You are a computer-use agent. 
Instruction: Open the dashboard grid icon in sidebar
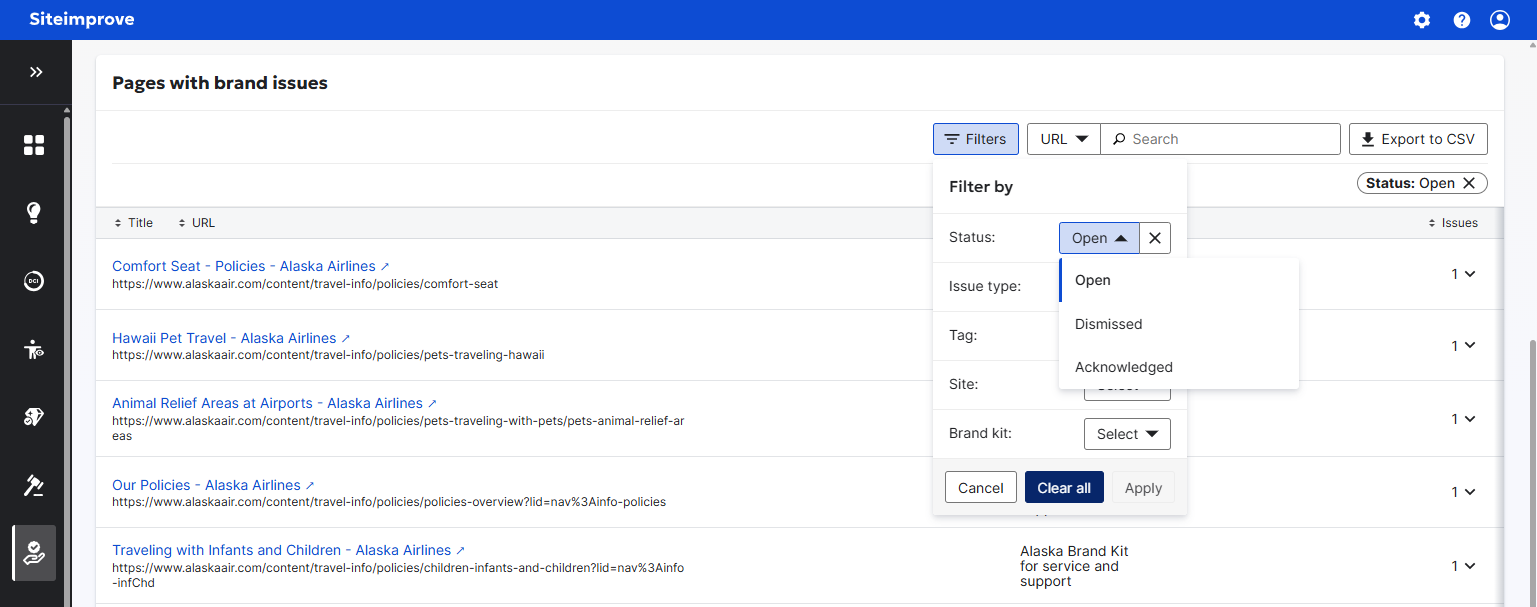coord(34,145)
